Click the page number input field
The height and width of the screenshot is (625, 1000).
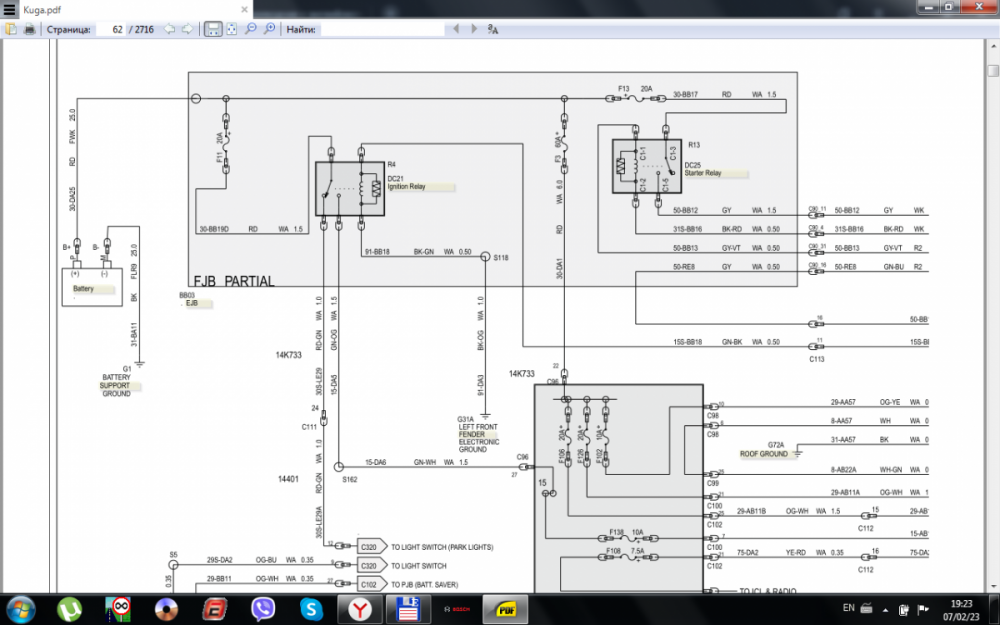[110, 29]
